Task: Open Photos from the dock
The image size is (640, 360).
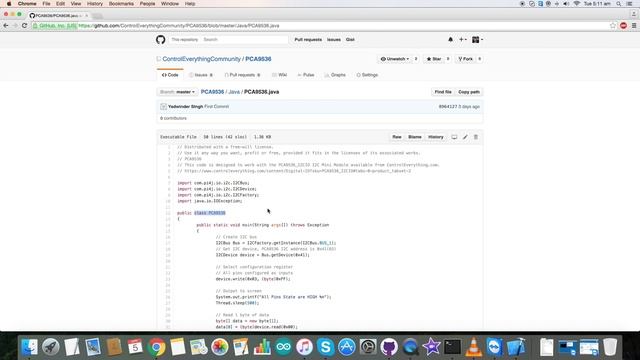Action: point(220,347)
